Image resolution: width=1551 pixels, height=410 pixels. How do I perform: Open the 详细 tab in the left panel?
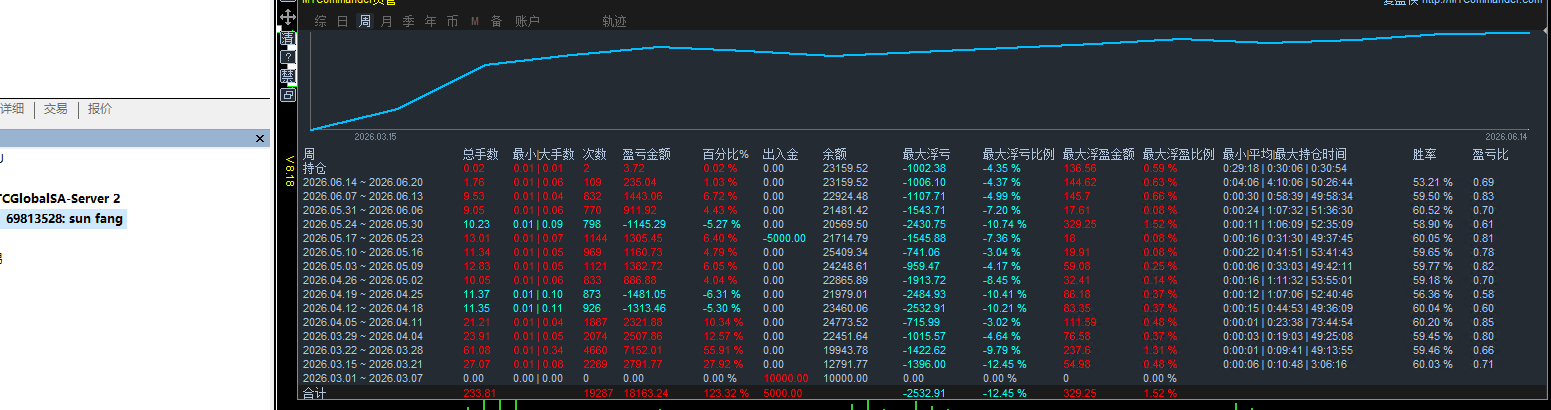(x=12, y=109)
